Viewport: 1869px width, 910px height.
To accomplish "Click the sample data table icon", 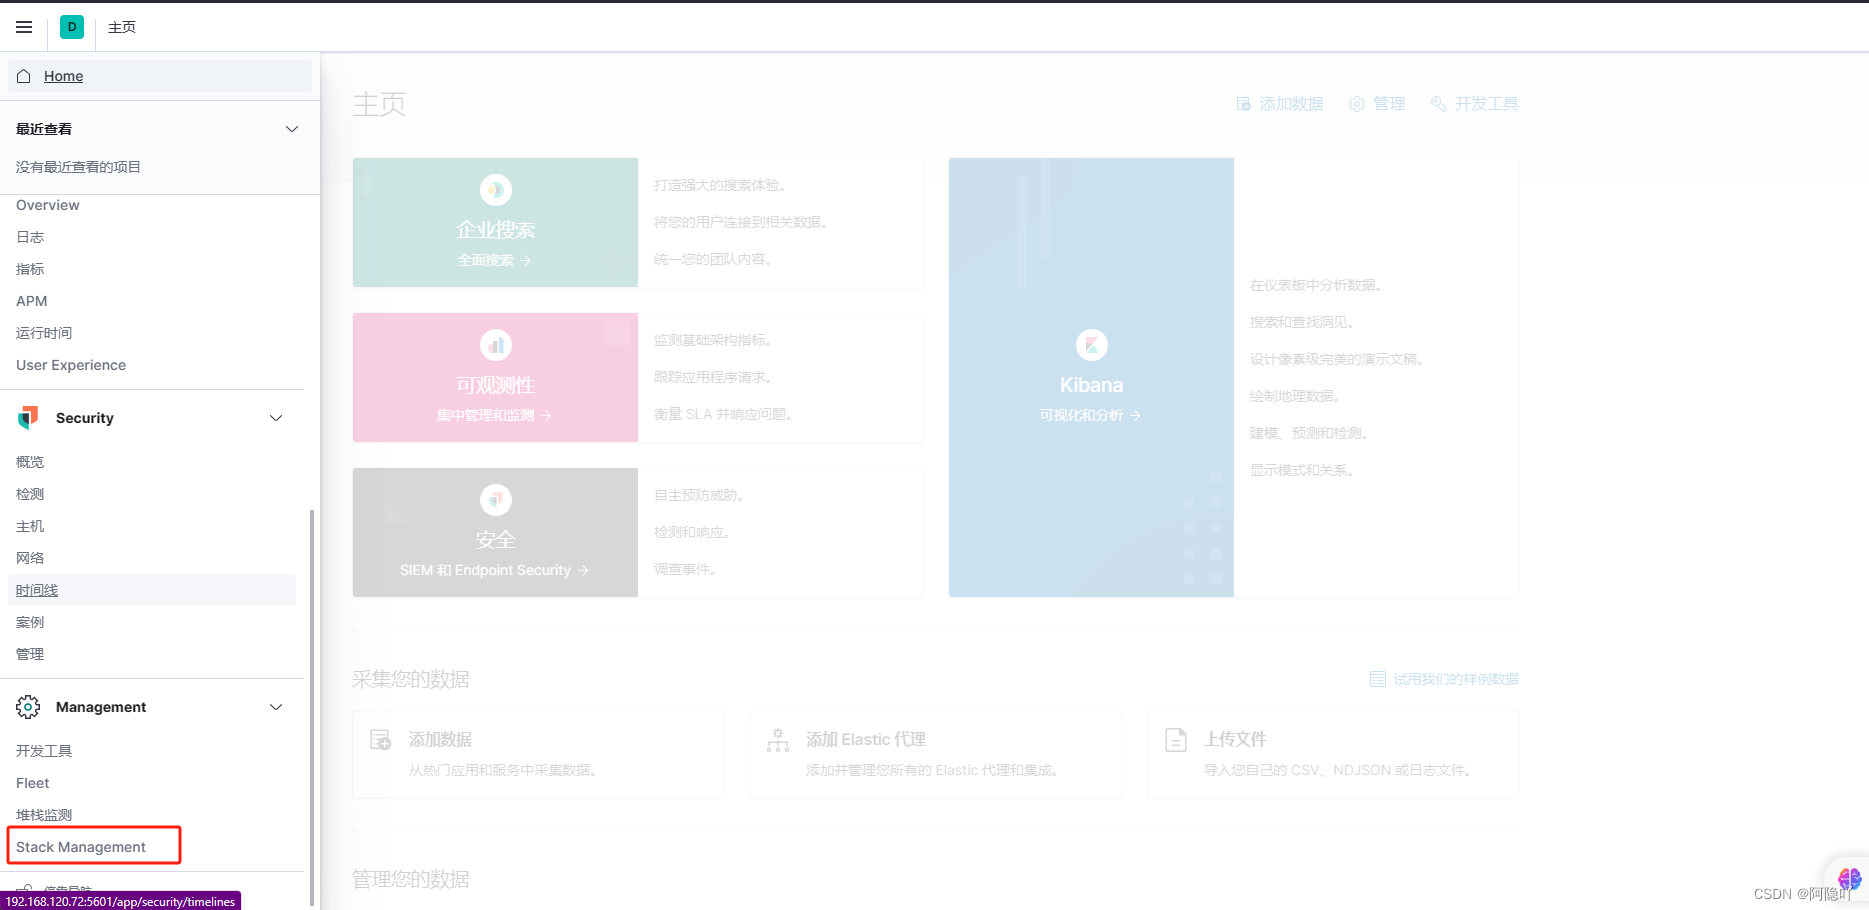I will pos(1378,679).
